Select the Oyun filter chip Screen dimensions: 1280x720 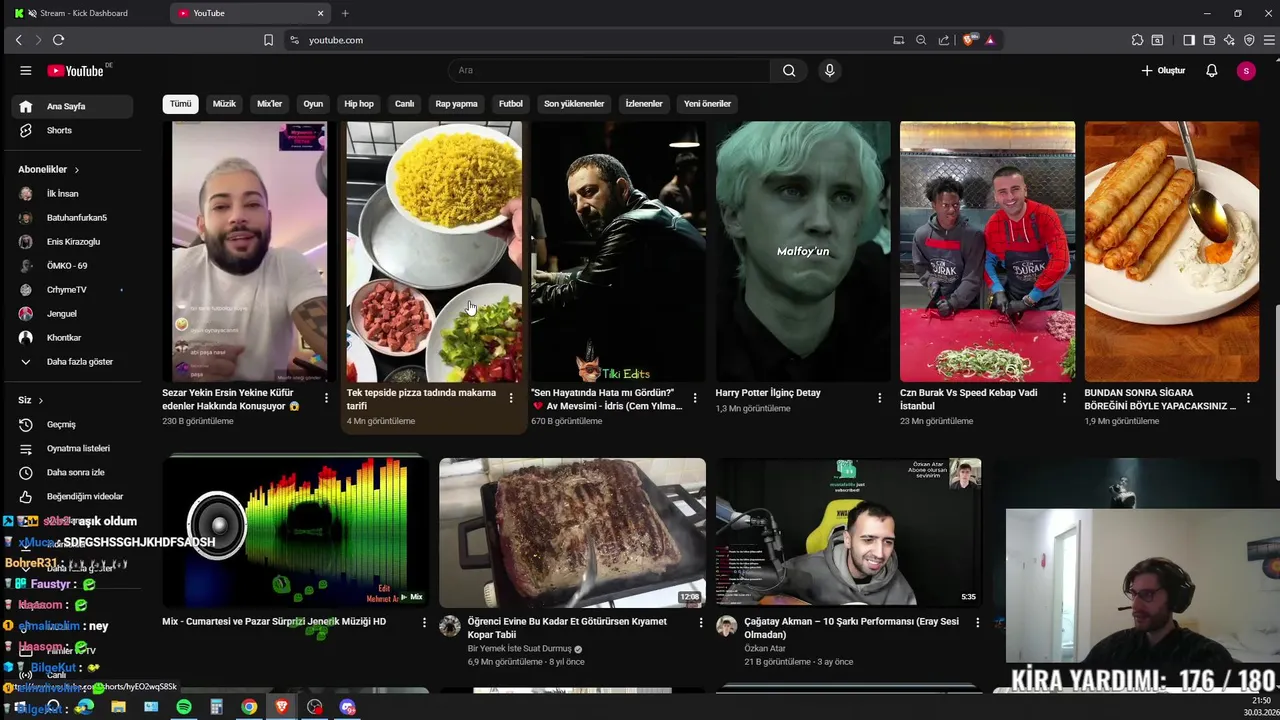point(313,104)
